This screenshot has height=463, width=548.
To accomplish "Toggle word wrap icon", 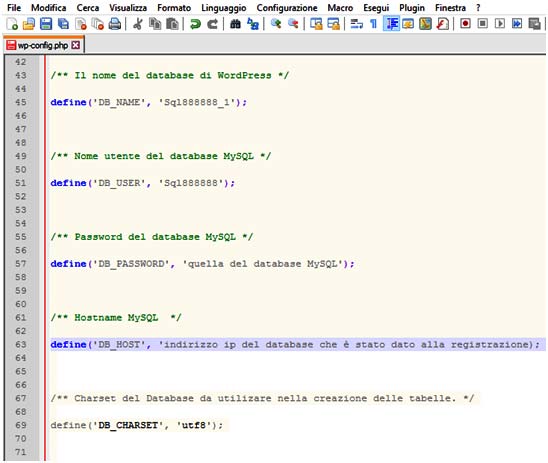I will [356, 24].
